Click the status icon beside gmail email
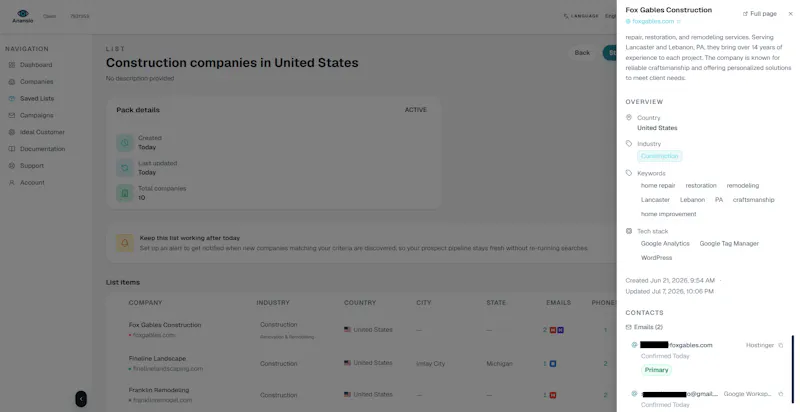The height and width of the screenshot is (412, 800). pyautogui.click(x=634, y=394)
